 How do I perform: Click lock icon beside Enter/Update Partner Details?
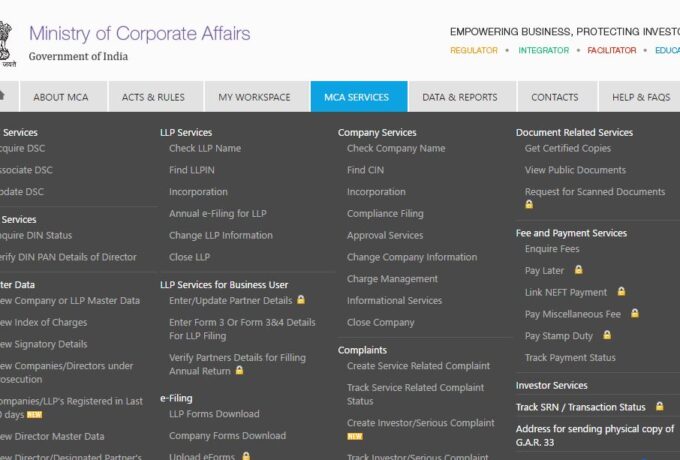(301, 300)
